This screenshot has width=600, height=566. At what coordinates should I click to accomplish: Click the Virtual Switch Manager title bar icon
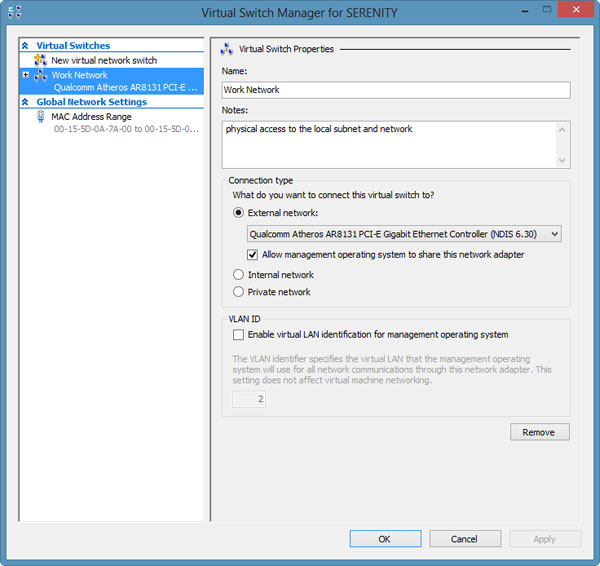(14, 11)
